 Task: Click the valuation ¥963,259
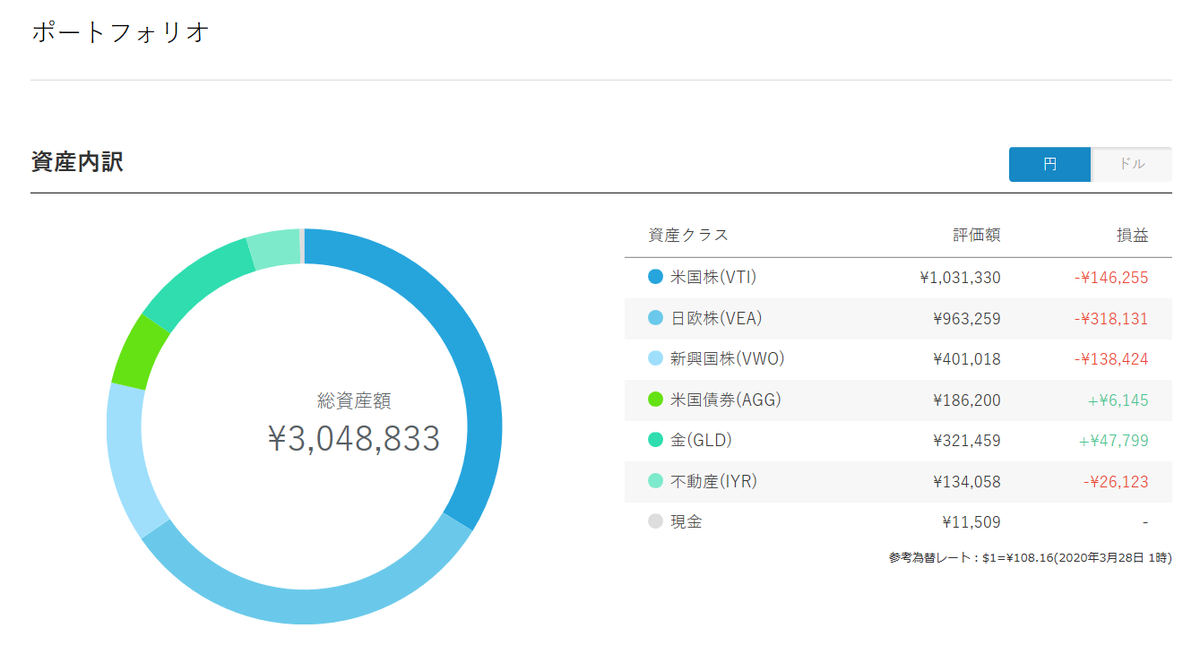966,319
